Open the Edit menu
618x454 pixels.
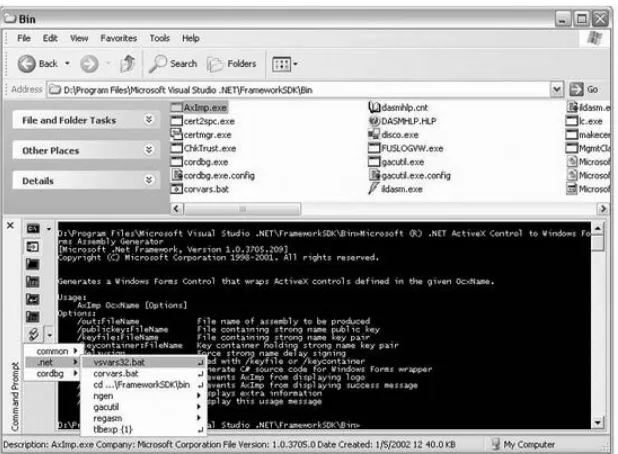click(50, 38)
